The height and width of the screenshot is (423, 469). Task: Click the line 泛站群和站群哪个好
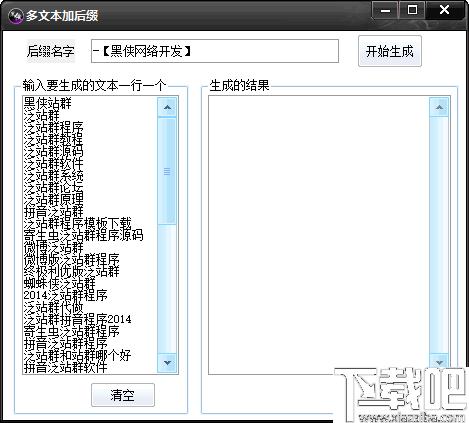tap(78, 356)
